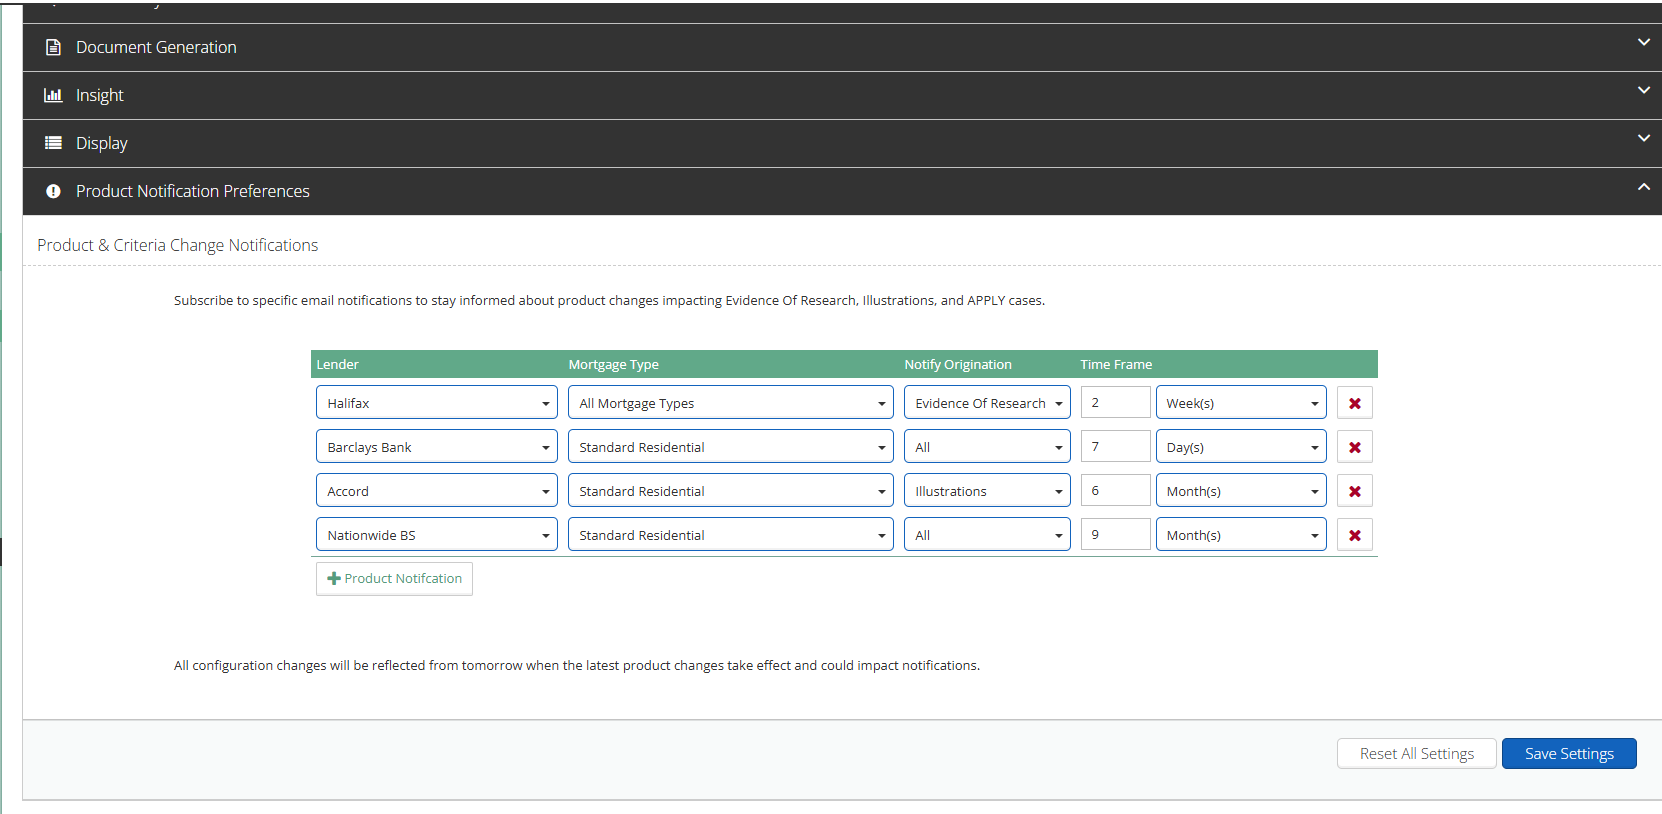Open Nationwide BS's Month(s) time frame dropdown
1662x814 pixels.
pyautogui.click(x=1241, y=535)
